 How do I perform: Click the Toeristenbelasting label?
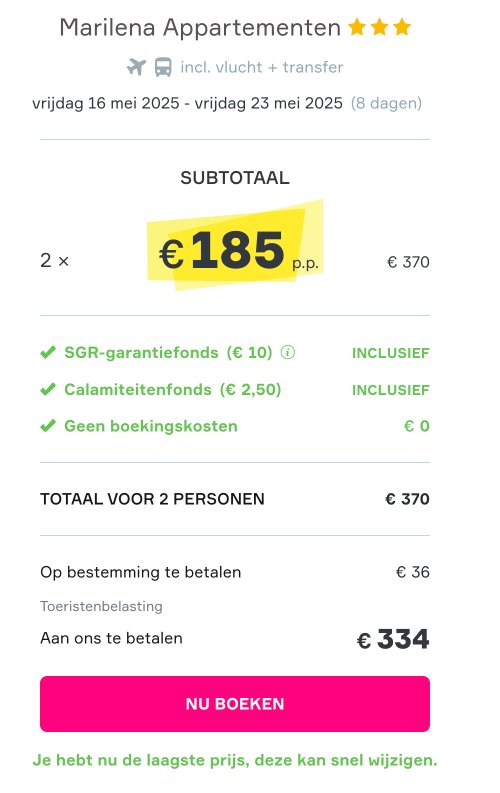(x=102, y=606)
